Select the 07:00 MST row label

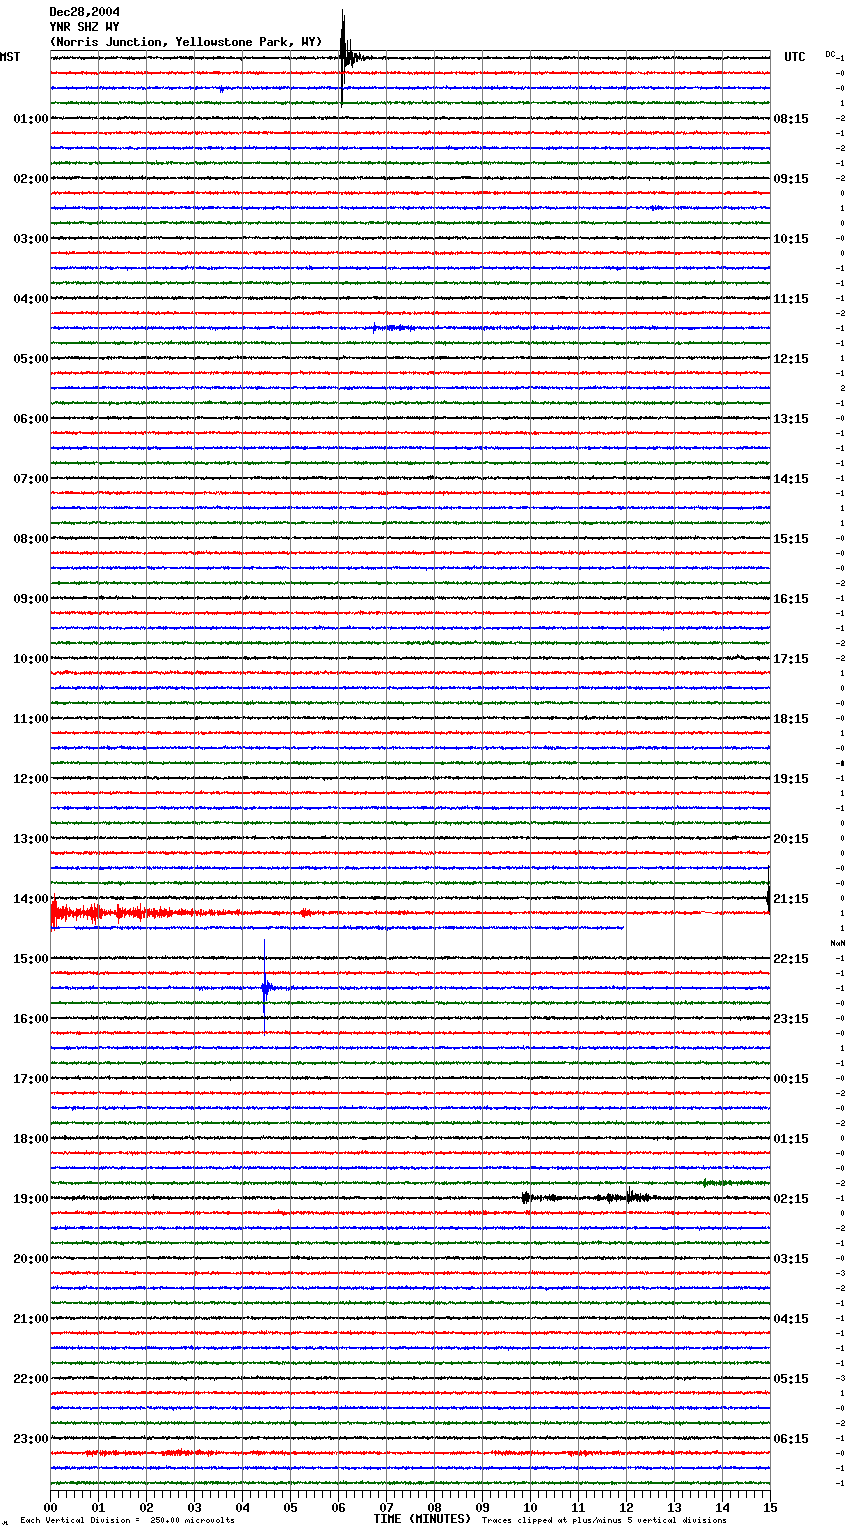[x=30, y=479]
